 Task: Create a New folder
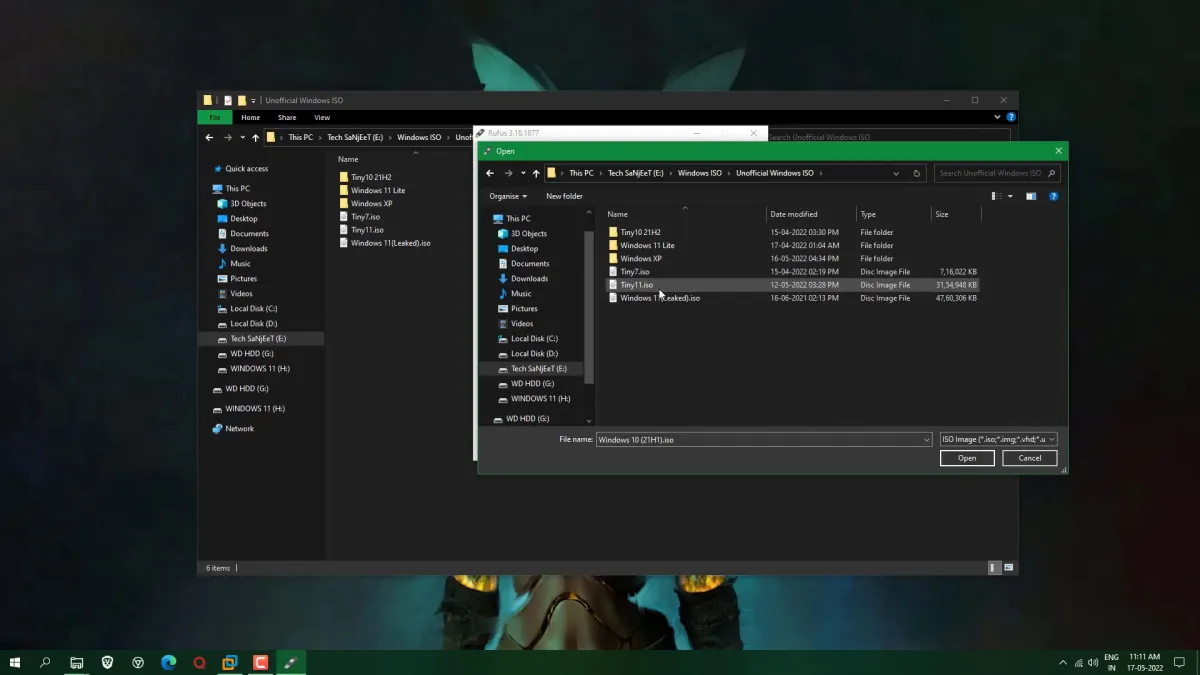[x=564, y=196]
